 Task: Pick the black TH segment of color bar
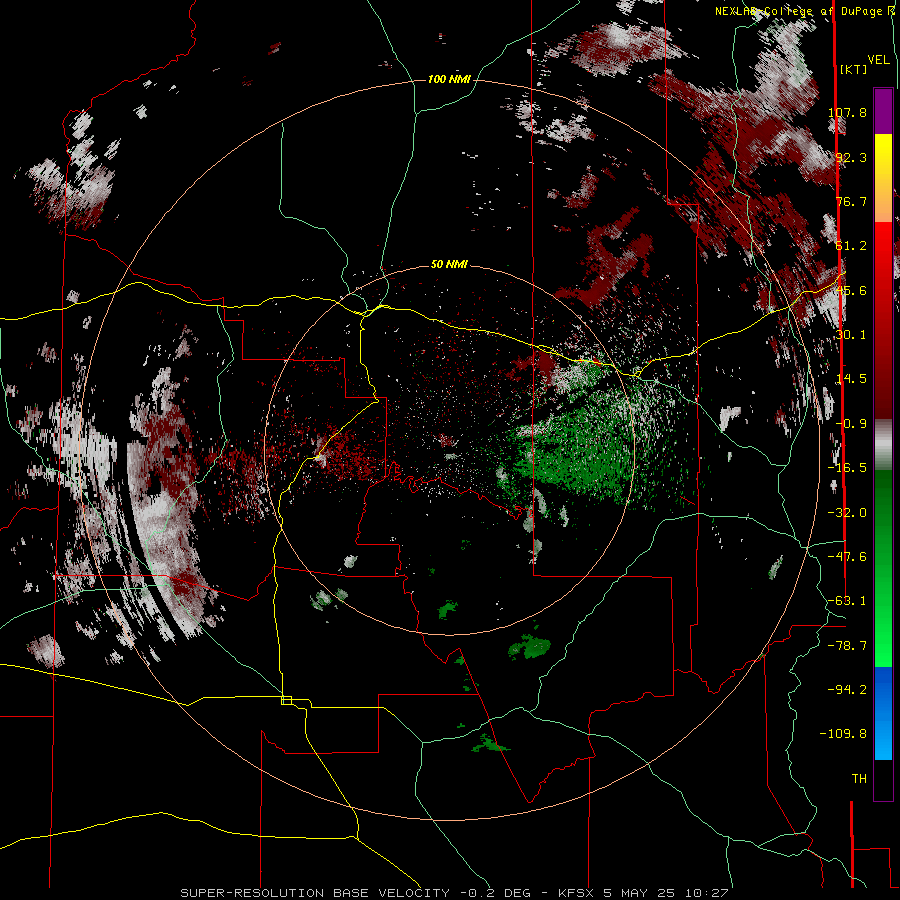[x=883, y=779]
